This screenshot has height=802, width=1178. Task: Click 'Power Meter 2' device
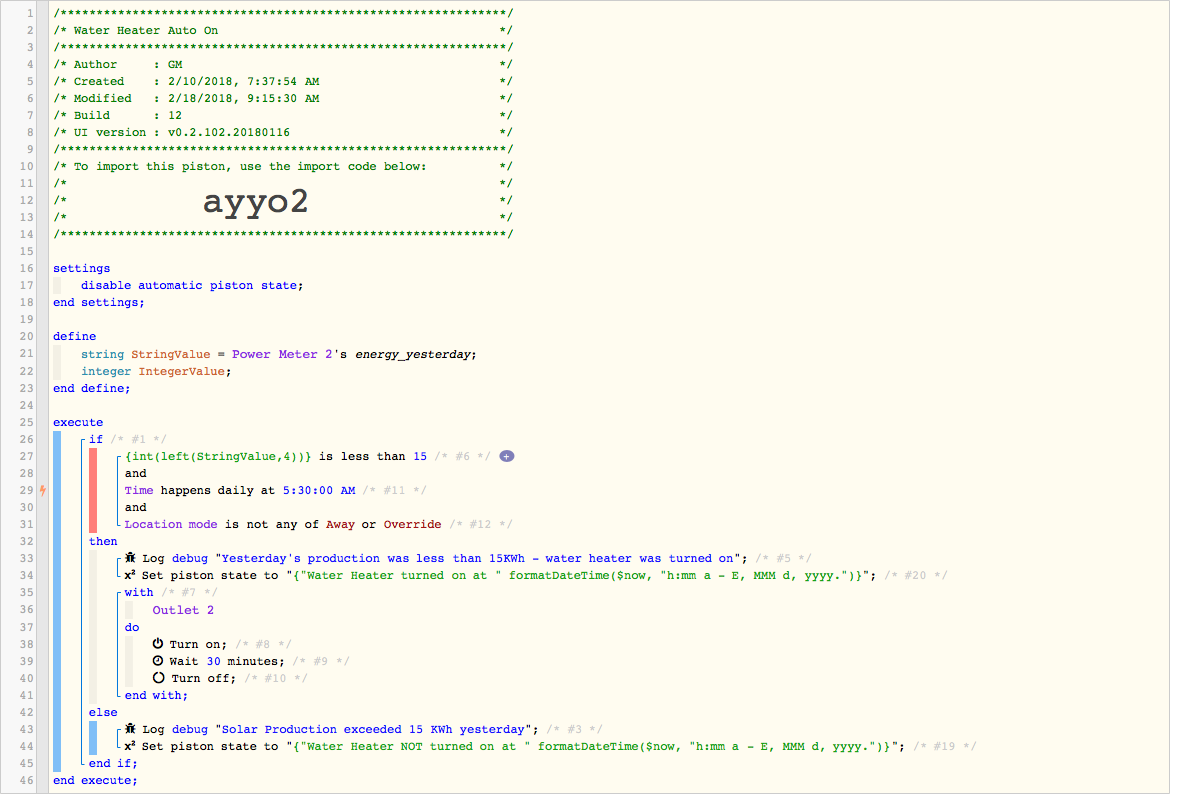282,354
